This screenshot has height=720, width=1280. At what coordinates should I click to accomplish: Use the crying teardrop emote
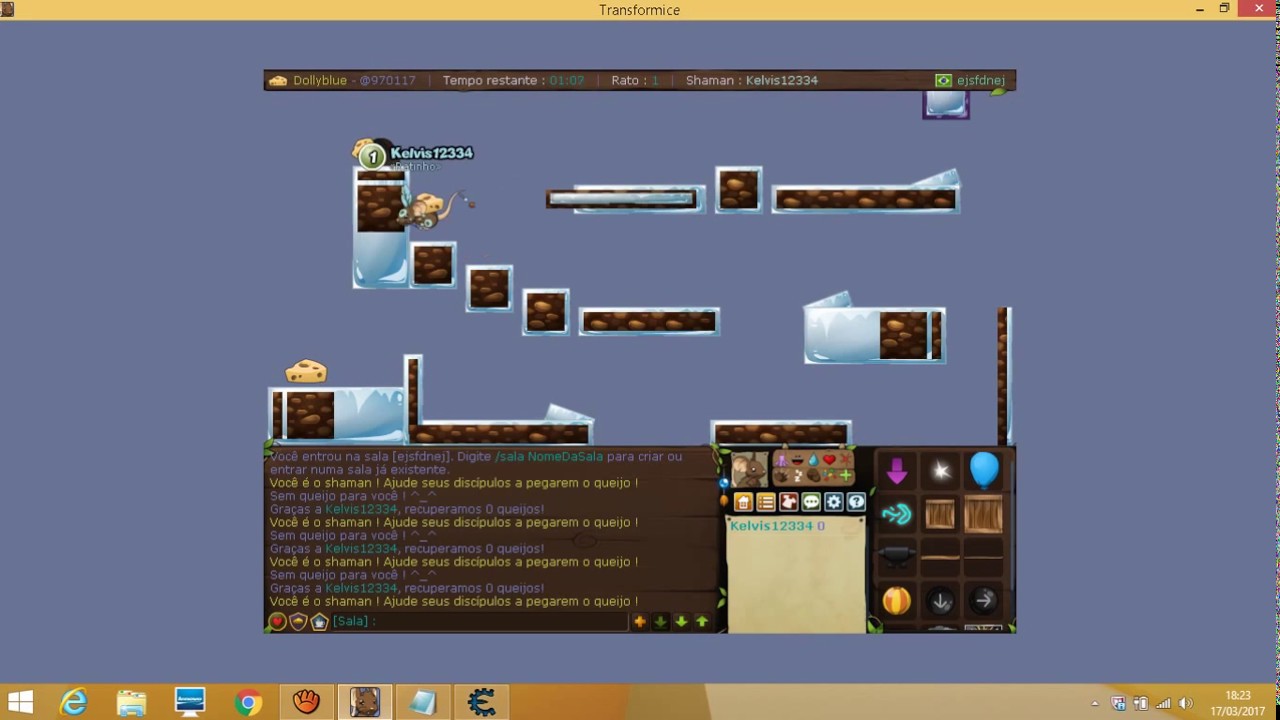click(814, 460)
